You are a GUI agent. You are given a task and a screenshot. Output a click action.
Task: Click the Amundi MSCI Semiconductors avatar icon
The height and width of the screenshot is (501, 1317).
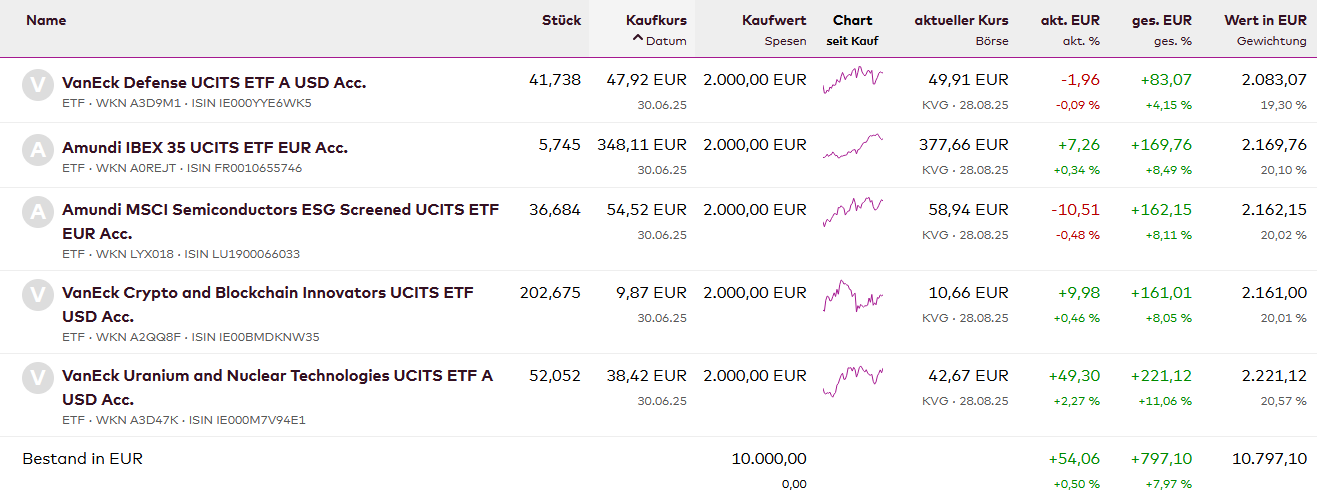pyautogui.click(x=37, y=213)
